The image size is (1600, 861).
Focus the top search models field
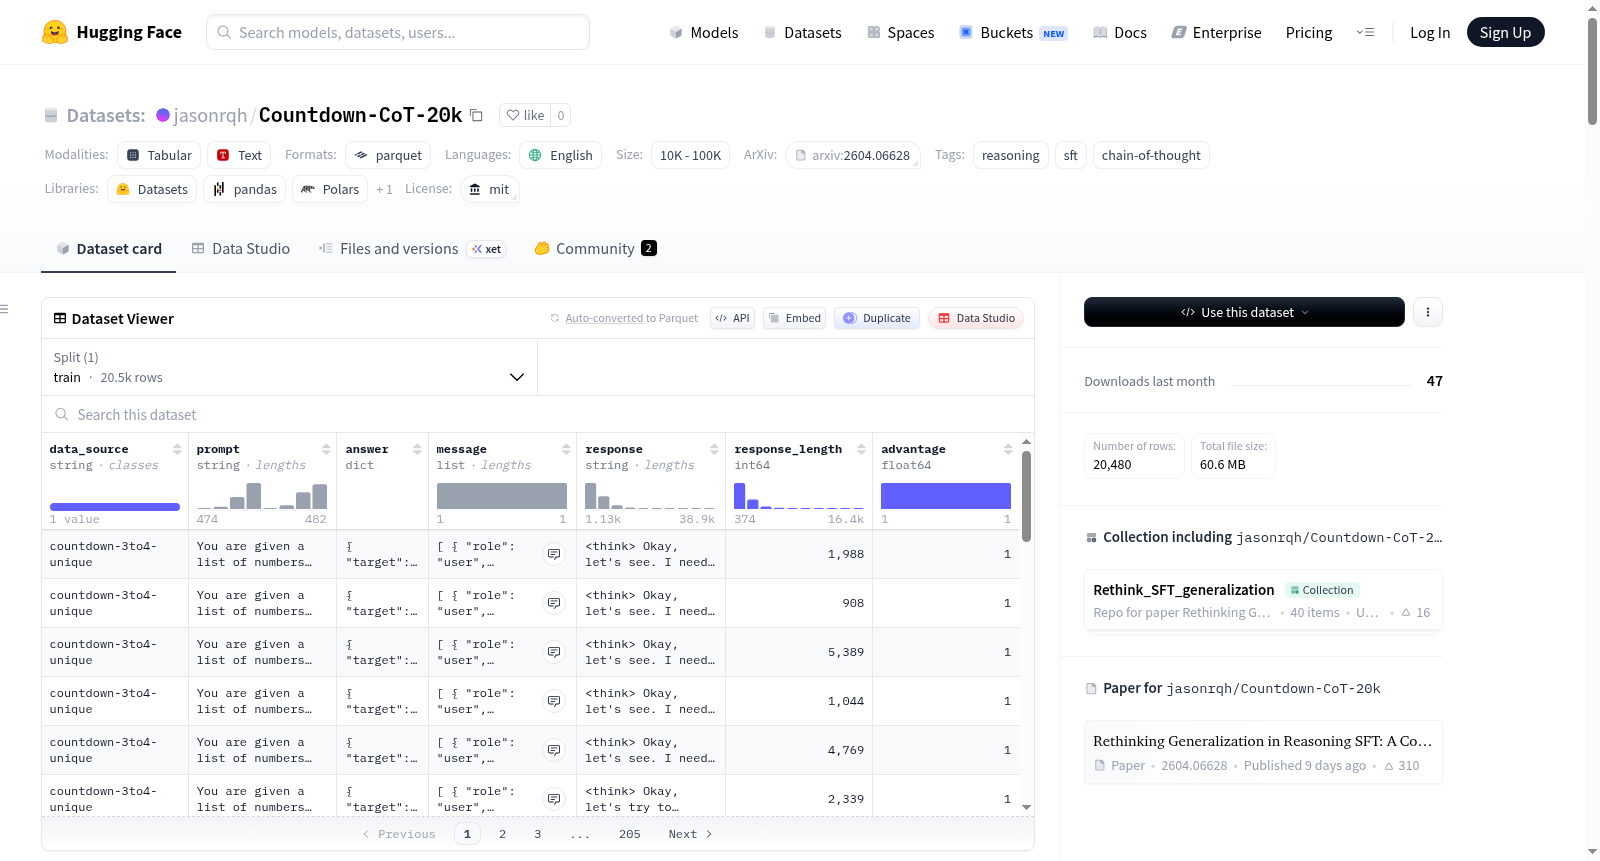click(x=398, y=32)
